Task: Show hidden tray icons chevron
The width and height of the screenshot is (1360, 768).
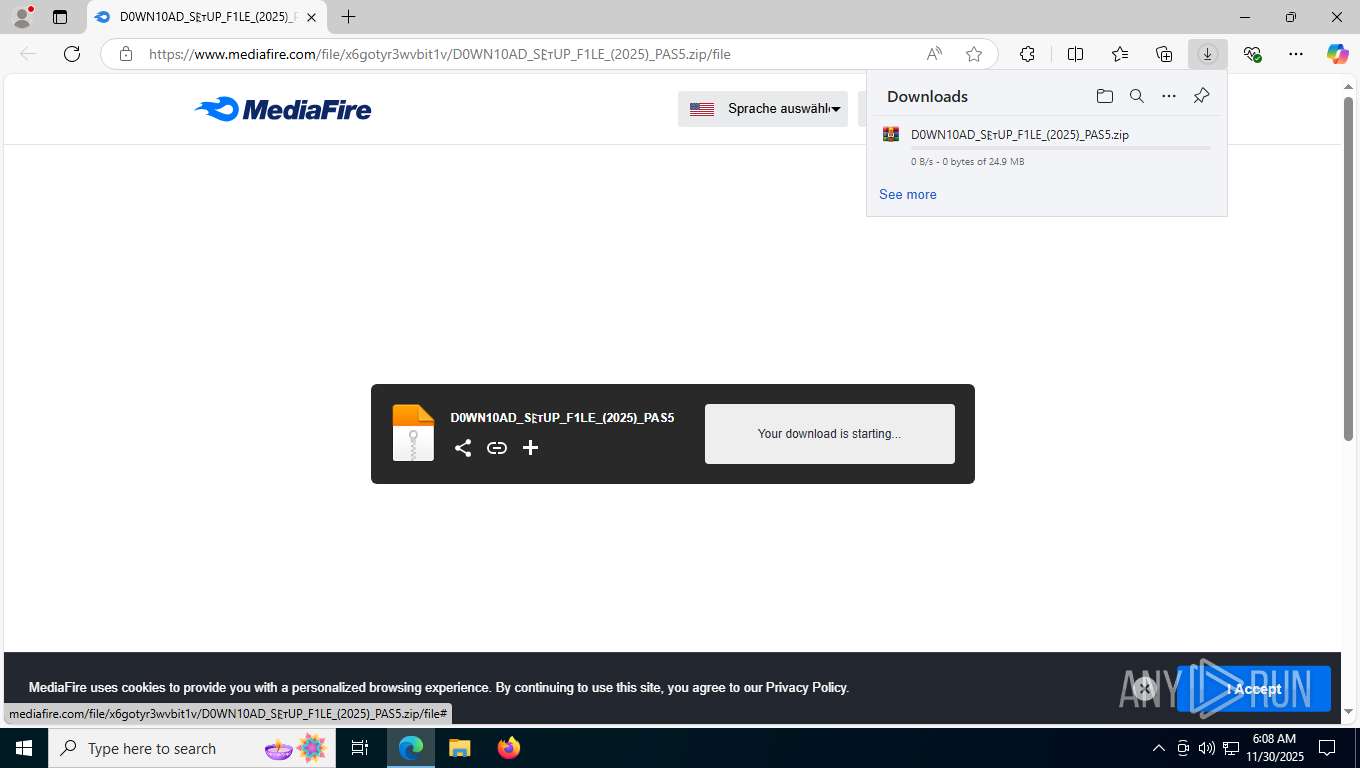Action: tap(1159, 748)
